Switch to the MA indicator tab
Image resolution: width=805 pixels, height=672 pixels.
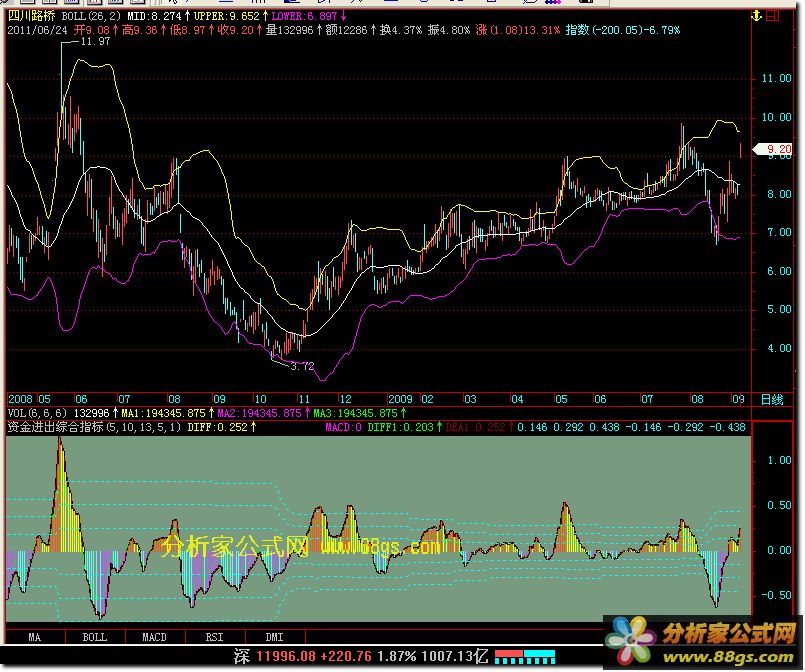point(34,637)
